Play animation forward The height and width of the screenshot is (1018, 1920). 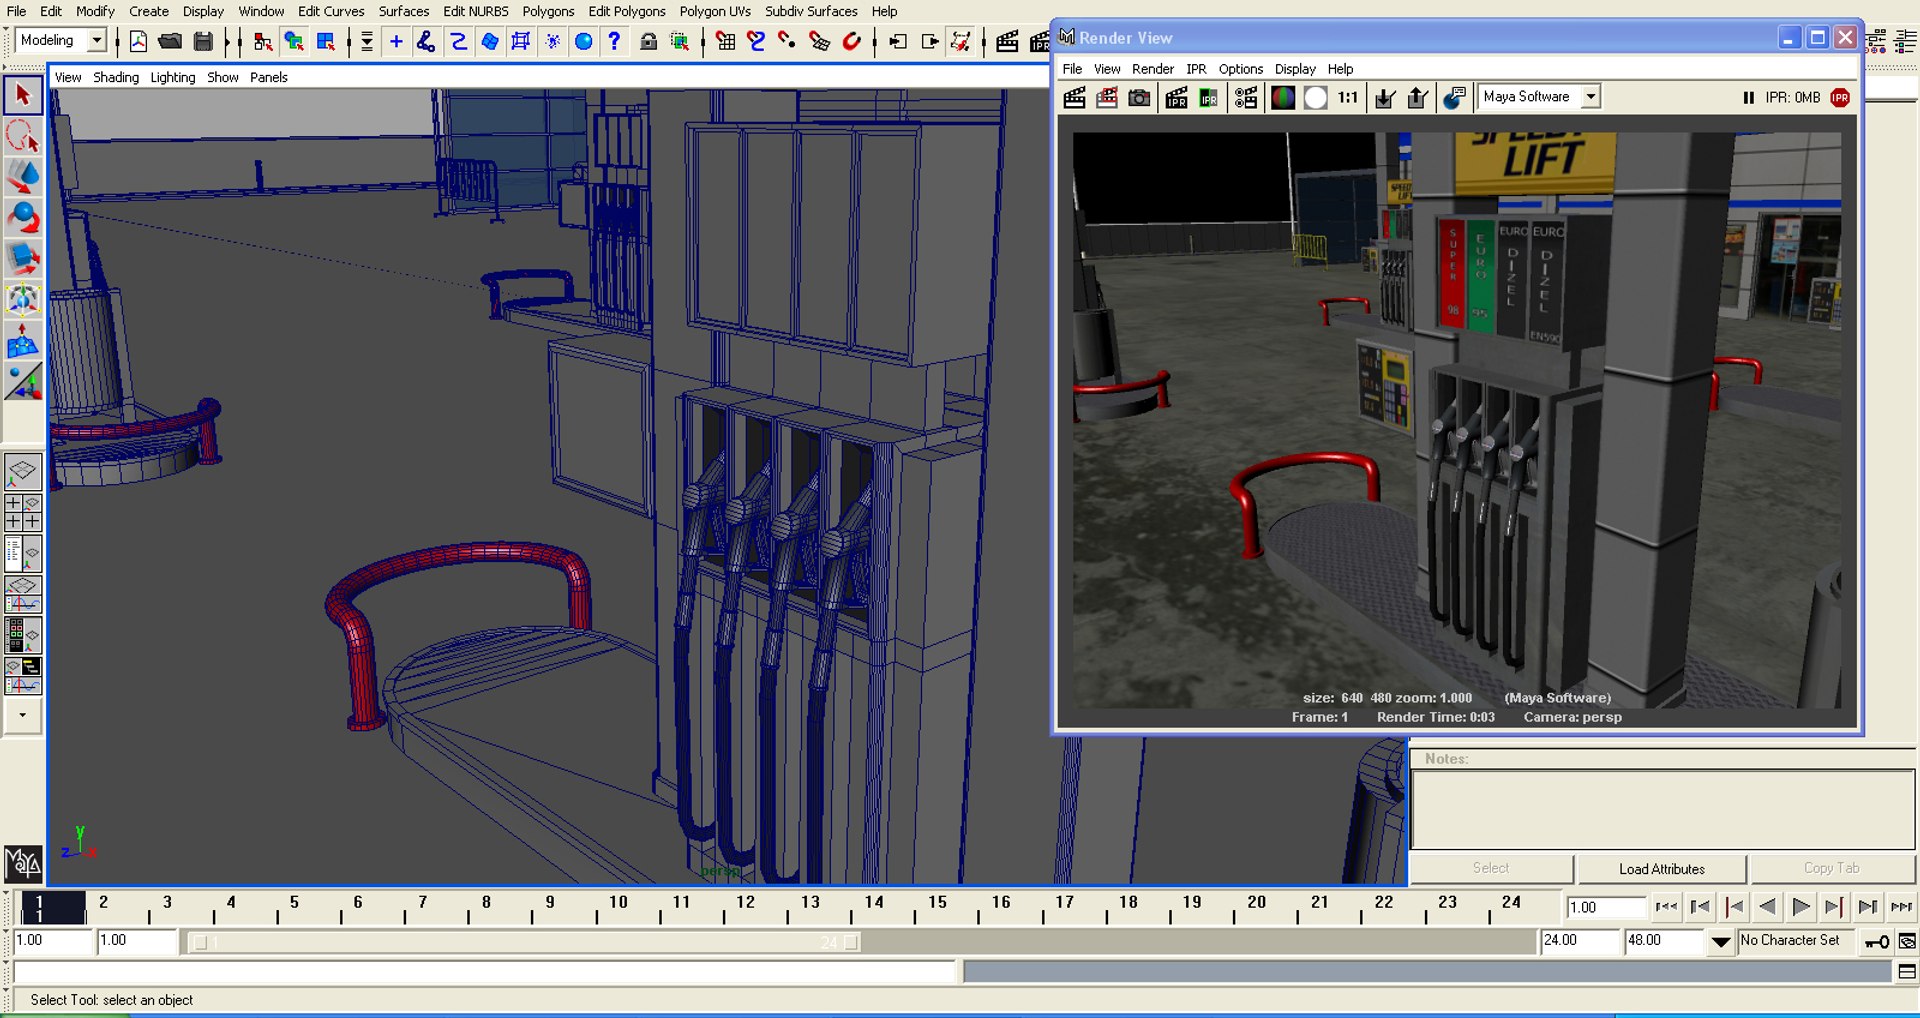point(1801,907)
